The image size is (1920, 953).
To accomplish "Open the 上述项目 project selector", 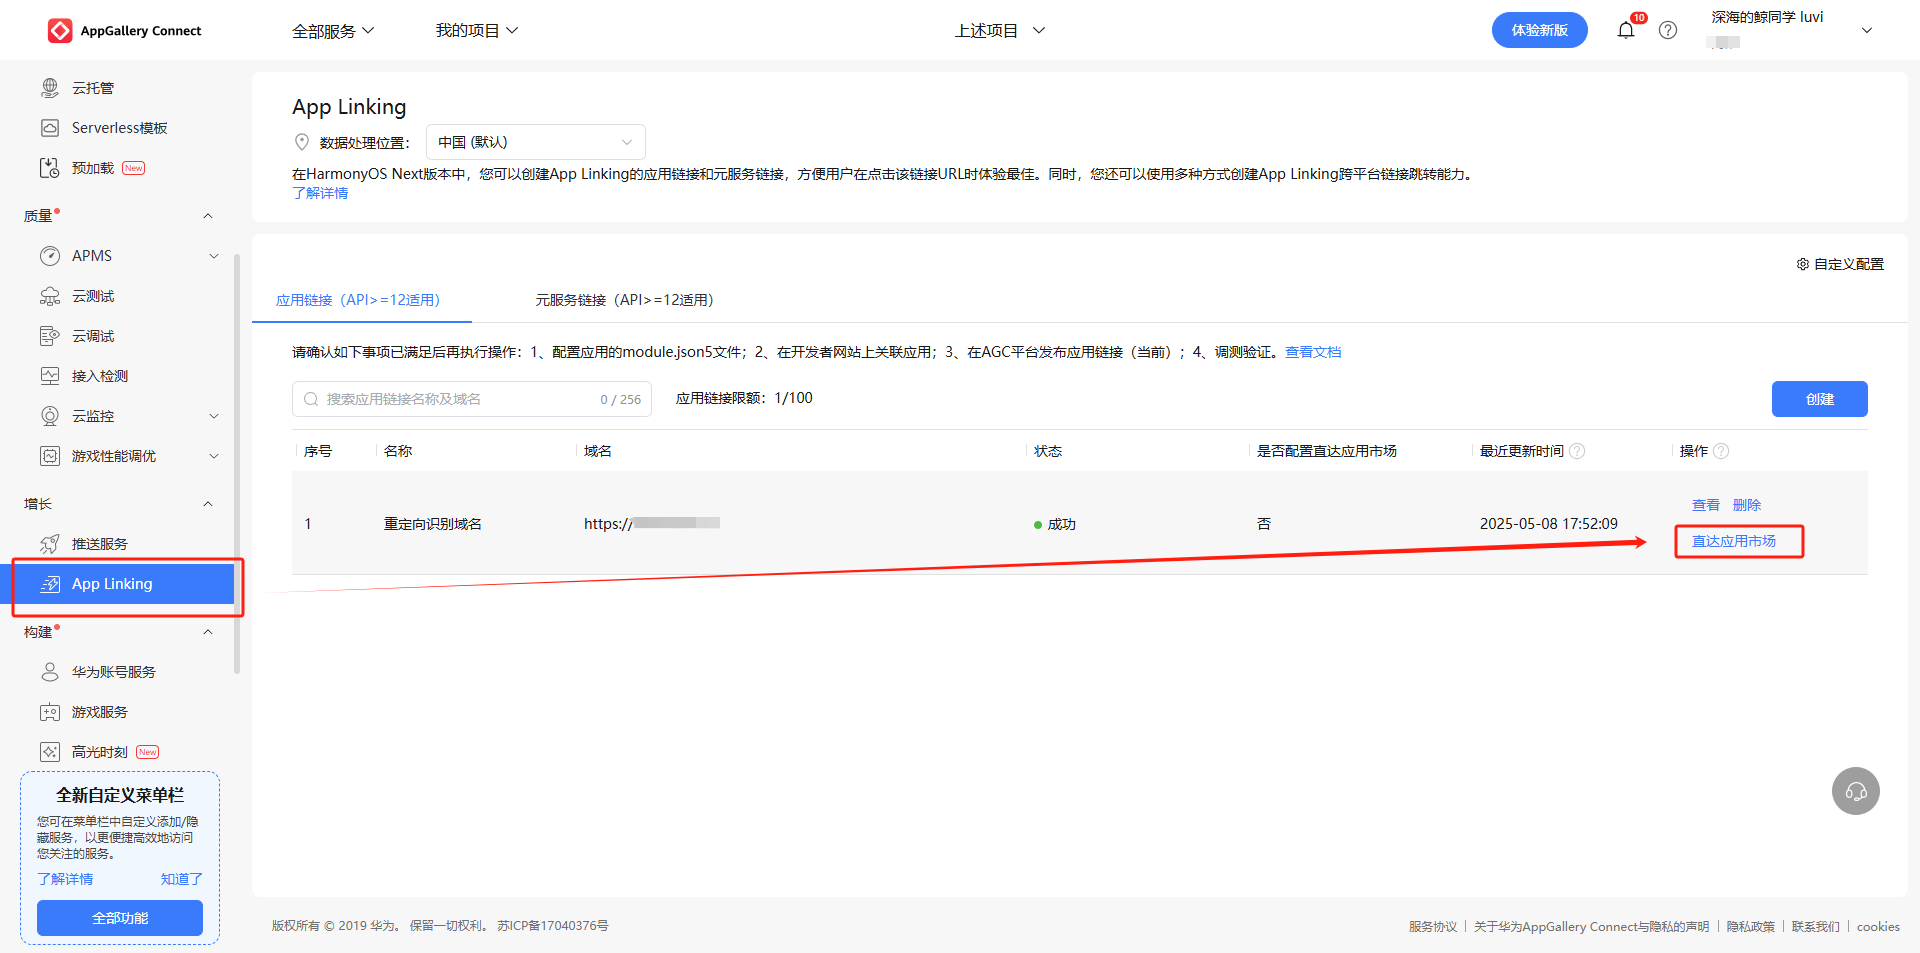I will coord(1000,31).
